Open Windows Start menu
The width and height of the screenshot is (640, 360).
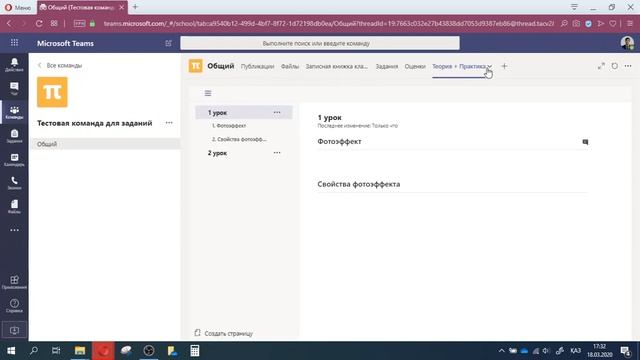click(11, 351)
